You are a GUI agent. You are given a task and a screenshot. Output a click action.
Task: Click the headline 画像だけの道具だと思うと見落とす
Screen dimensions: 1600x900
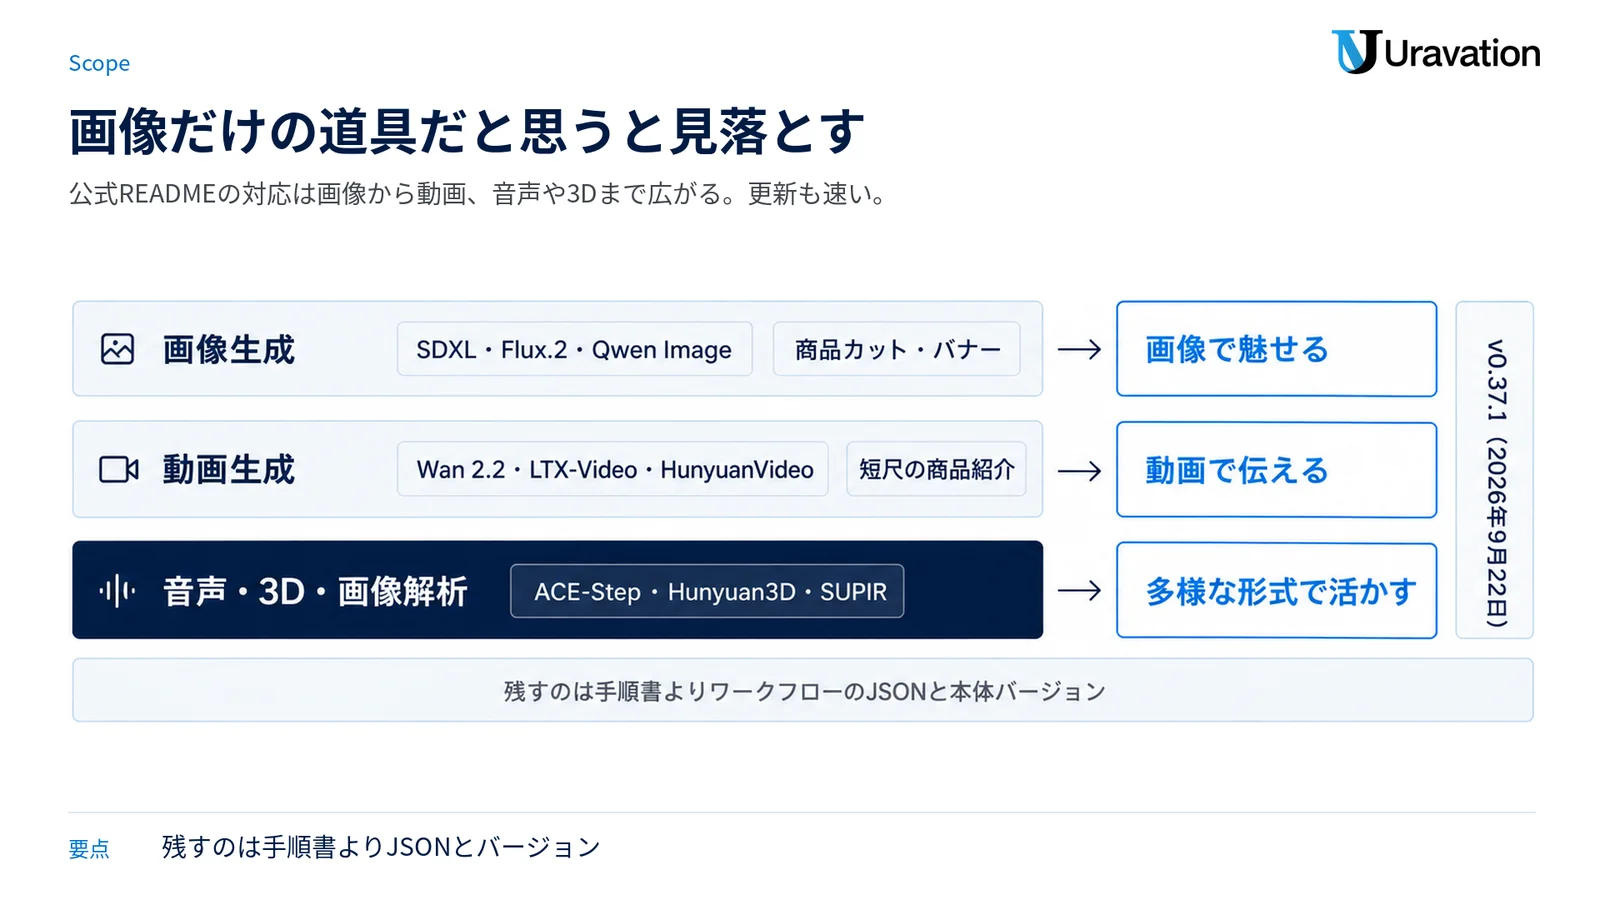coord(466,131)
